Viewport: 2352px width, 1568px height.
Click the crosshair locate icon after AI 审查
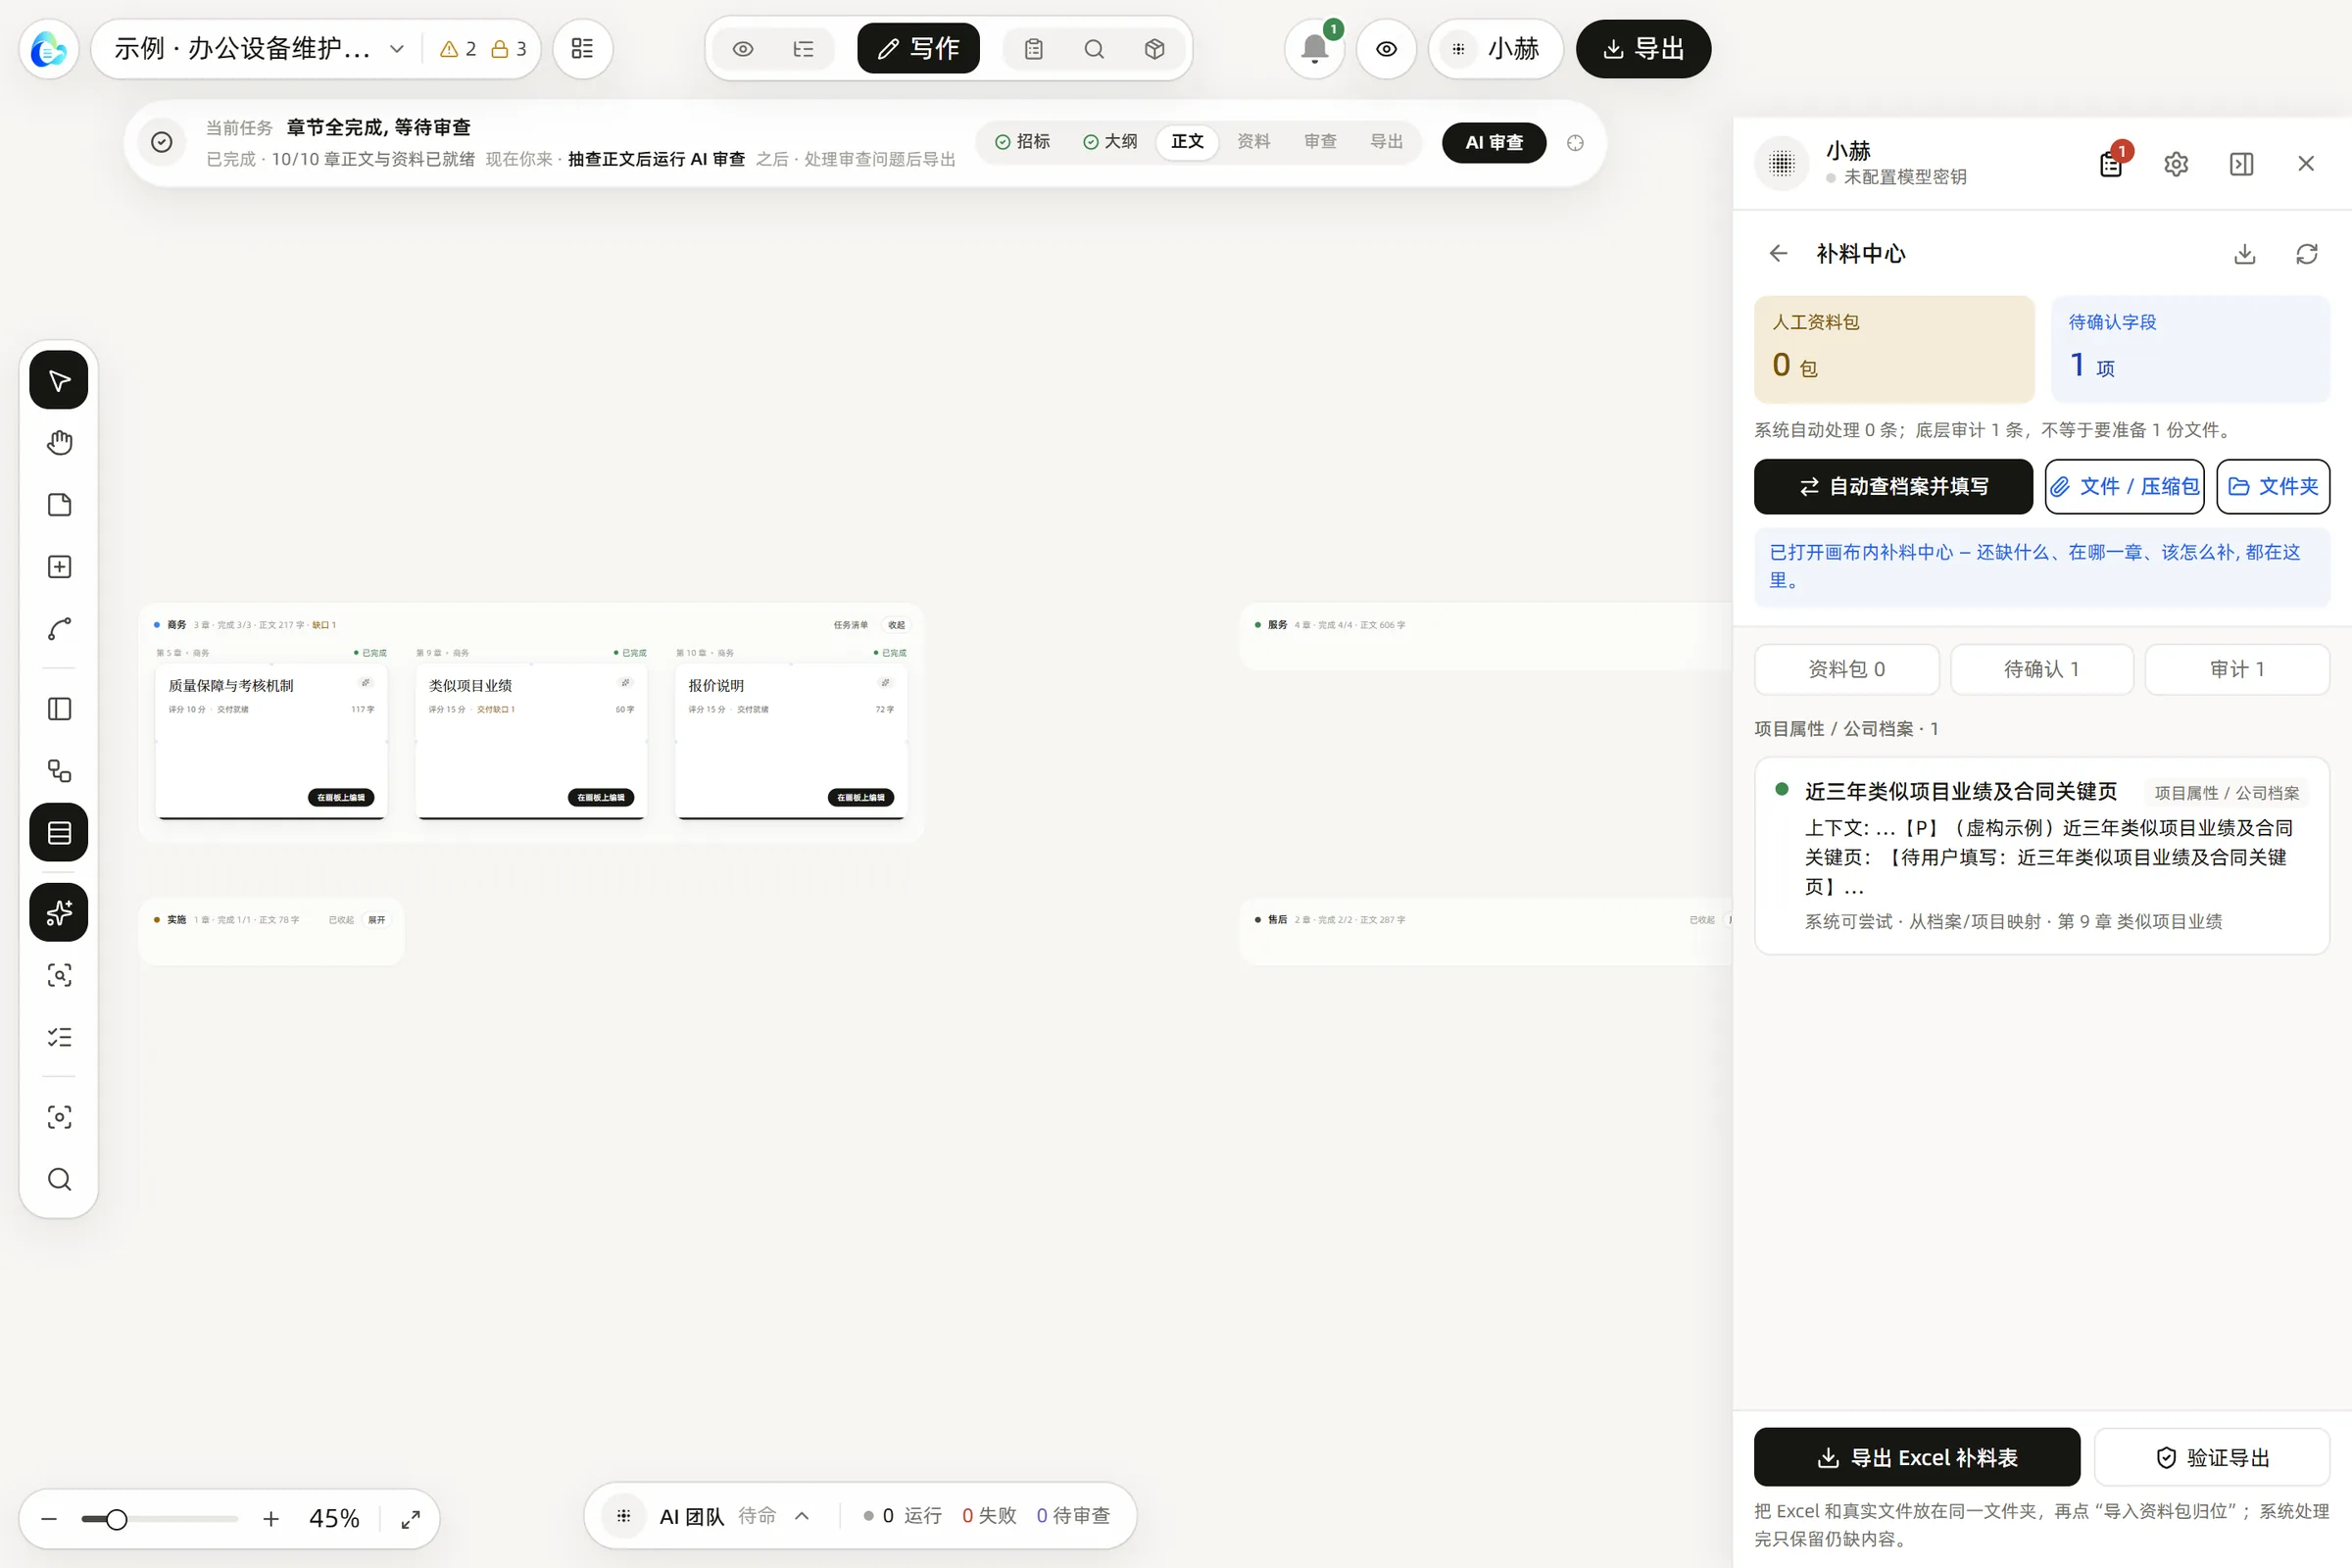[1575, 143]
